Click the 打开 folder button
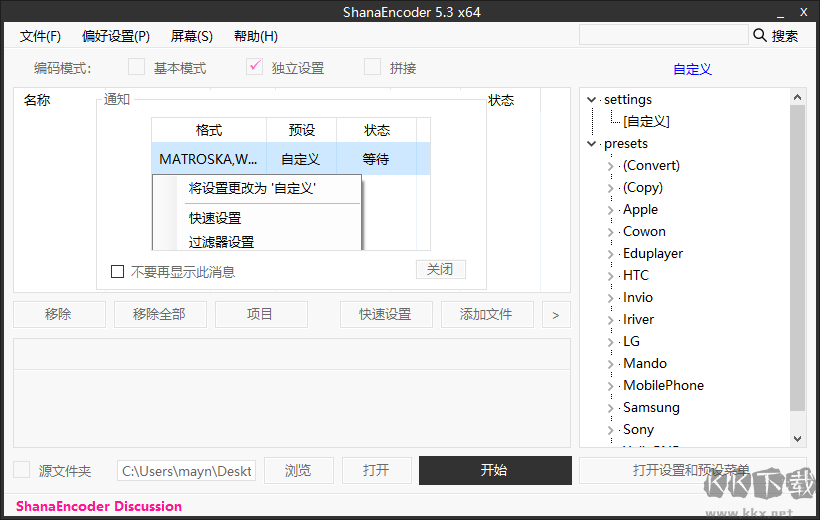Image resolution: width=820 pixels, height=520 pixels. (377, 470)
